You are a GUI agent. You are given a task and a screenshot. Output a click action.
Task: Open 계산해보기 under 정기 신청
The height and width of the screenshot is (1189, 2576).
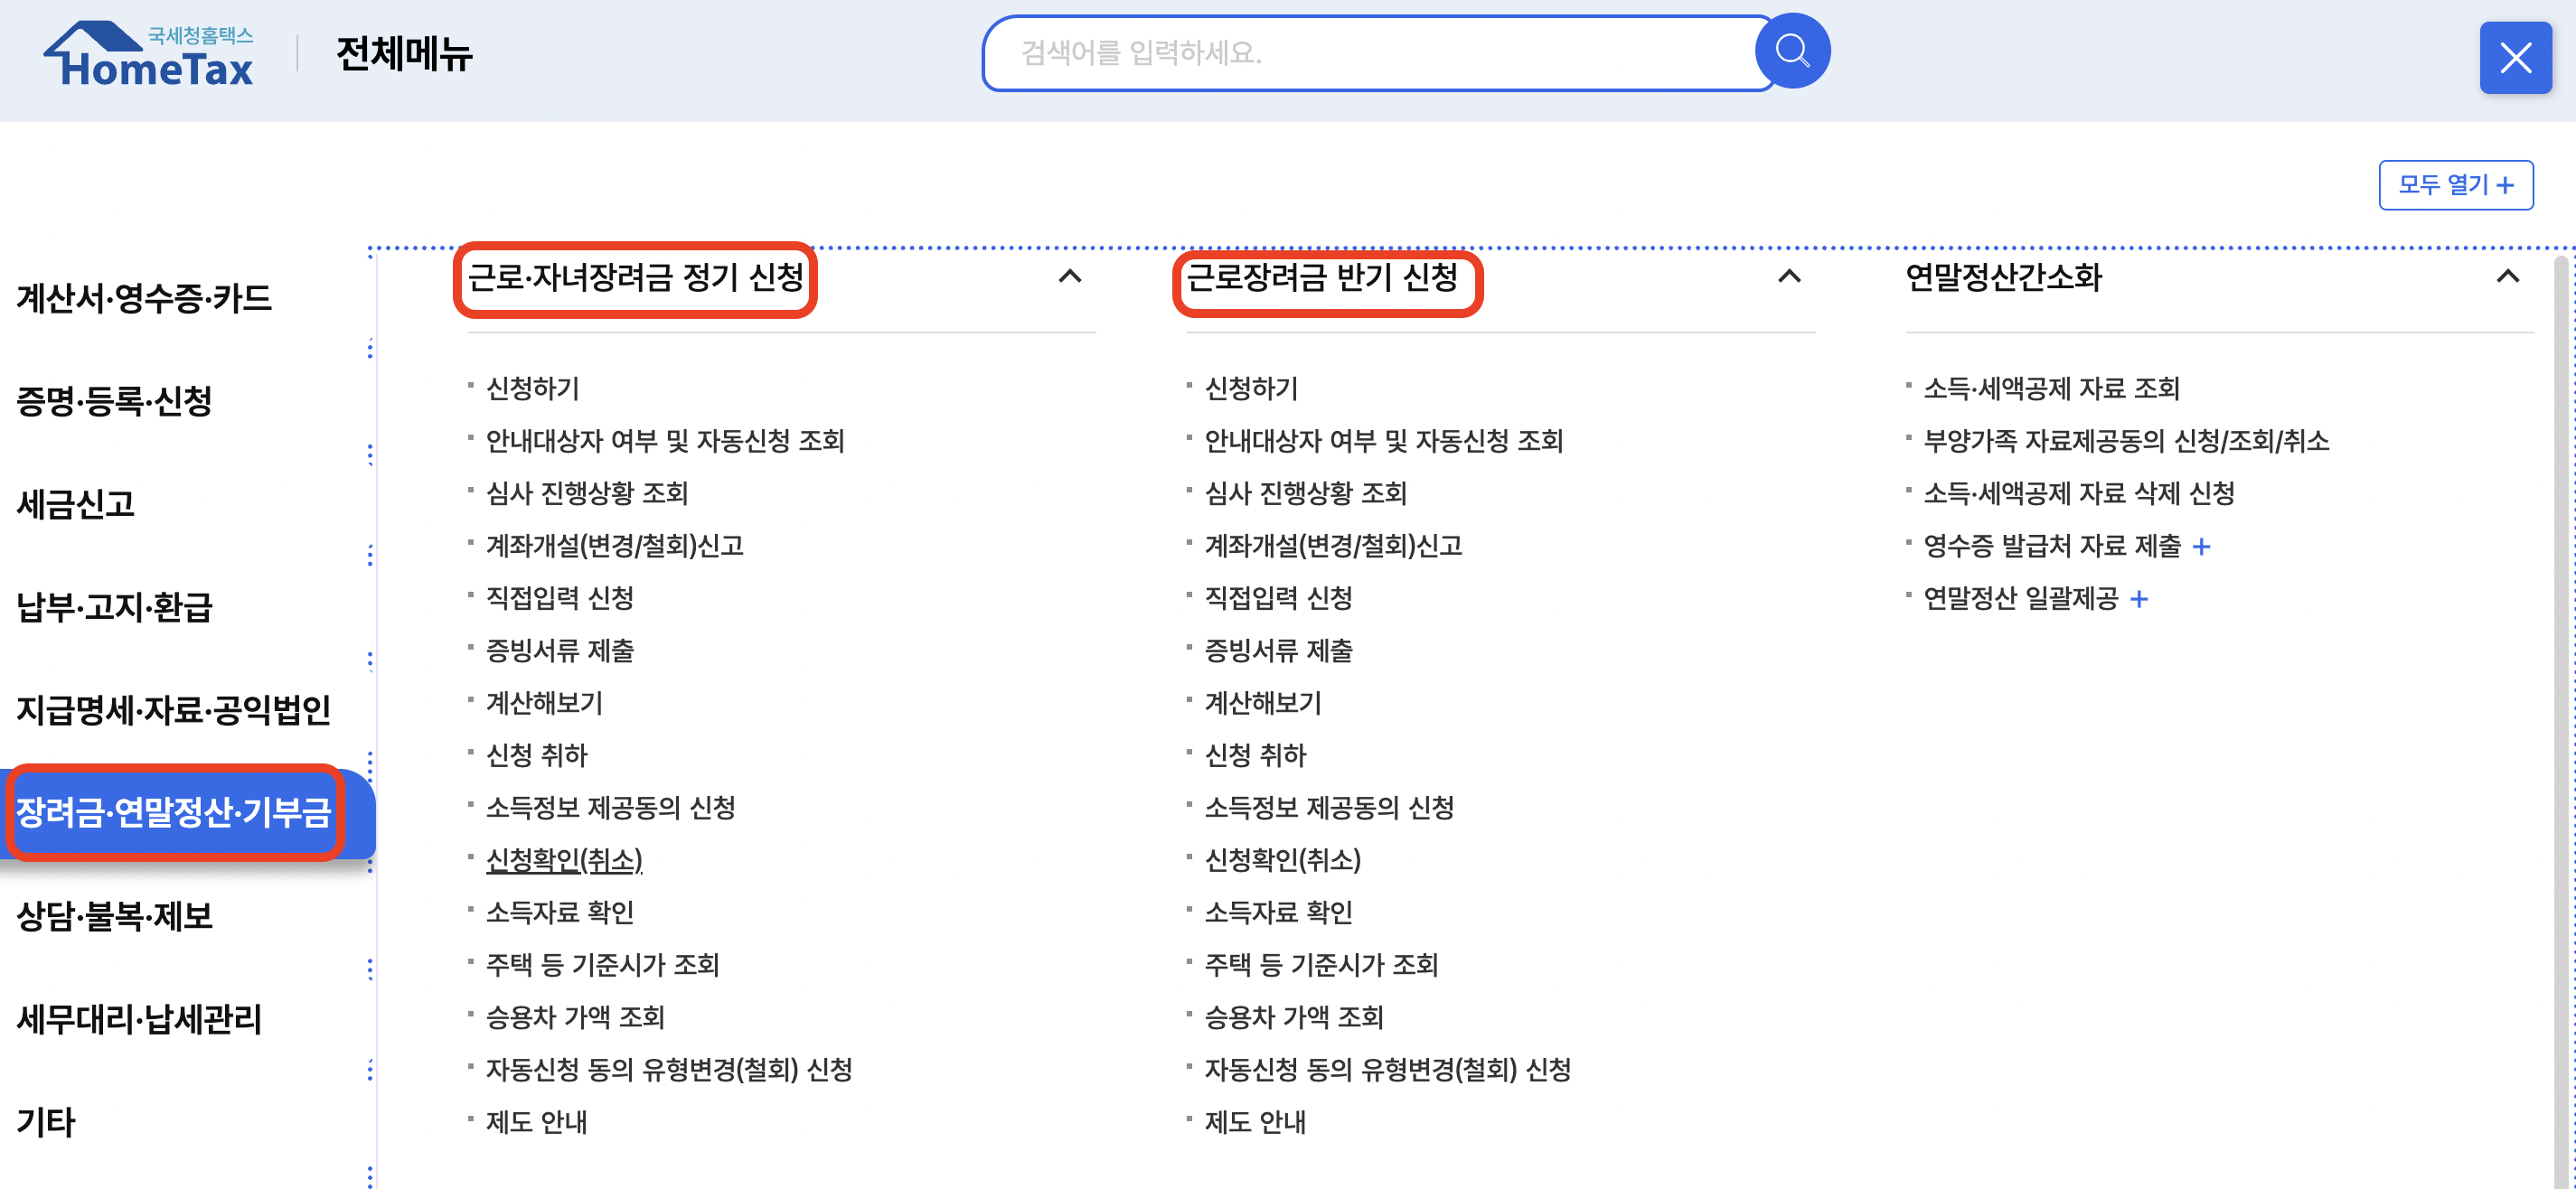click(544, 703)
